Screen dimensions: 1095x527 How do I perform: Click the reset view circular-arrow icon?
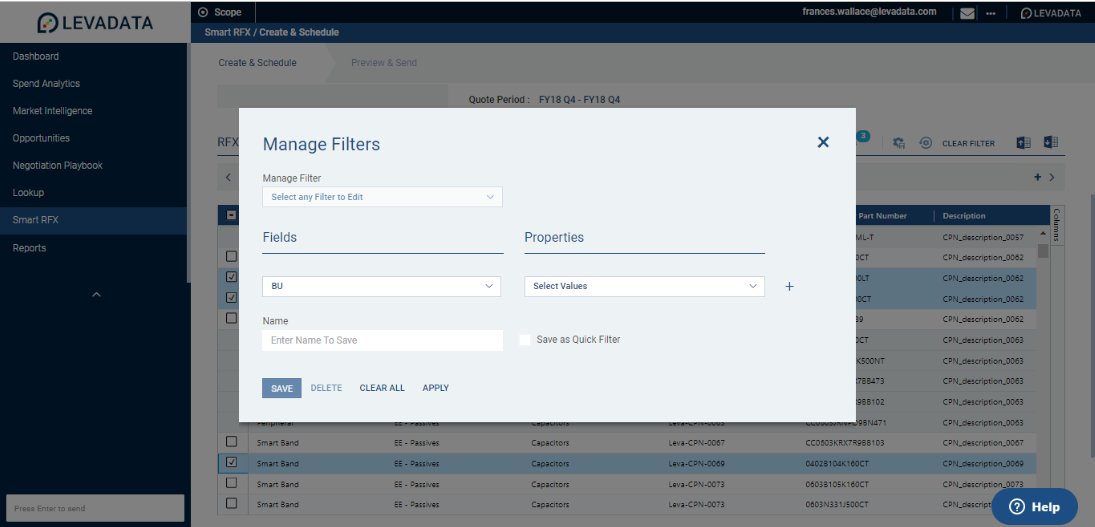[925, 142]
